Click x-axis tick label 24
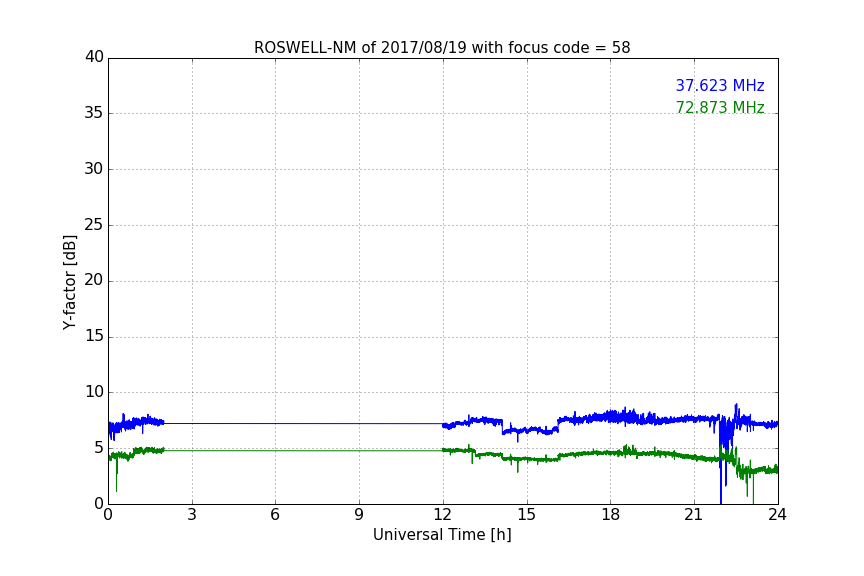This screenshot has height=576, width=864. click(x=777, y=515)
